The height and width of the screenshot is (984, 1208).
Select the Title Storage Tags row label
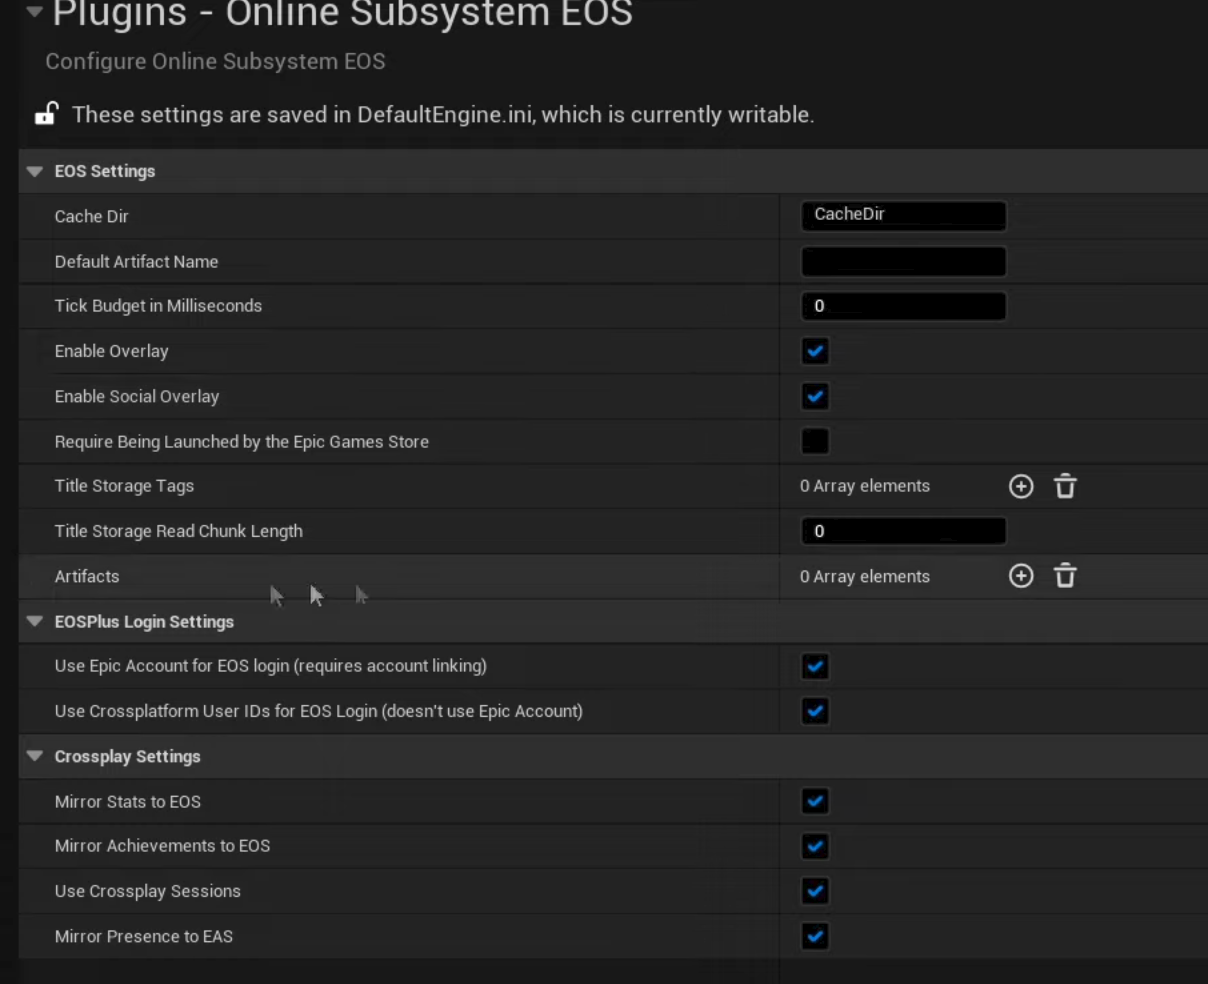point(124,486)
